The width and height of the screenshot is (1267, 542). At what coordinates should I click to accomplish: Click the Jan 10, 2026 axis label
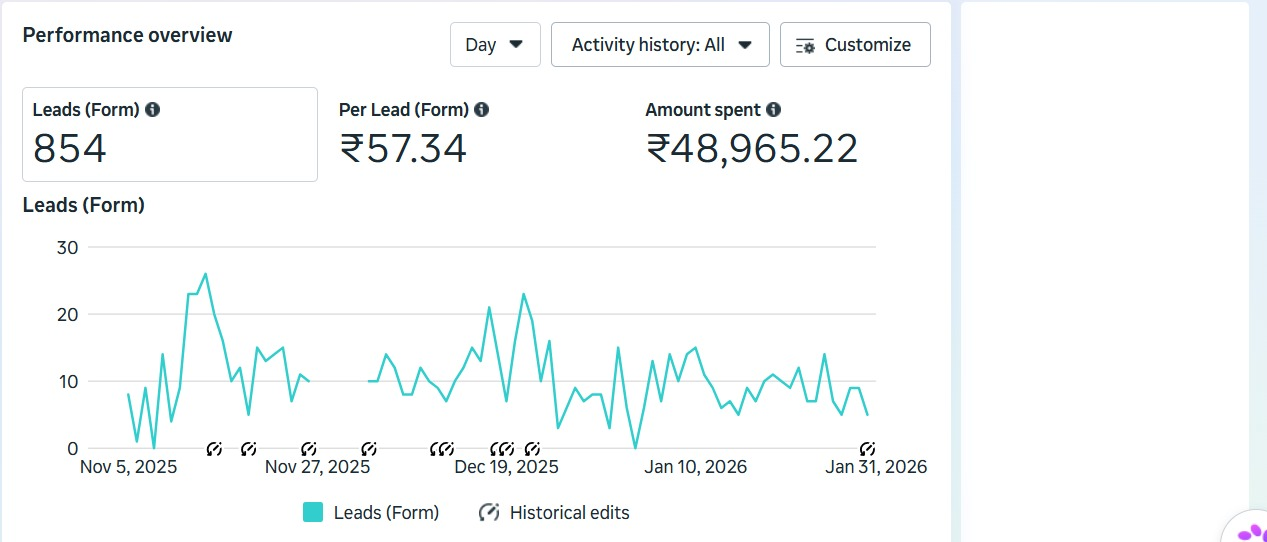(x=695, y=467)
